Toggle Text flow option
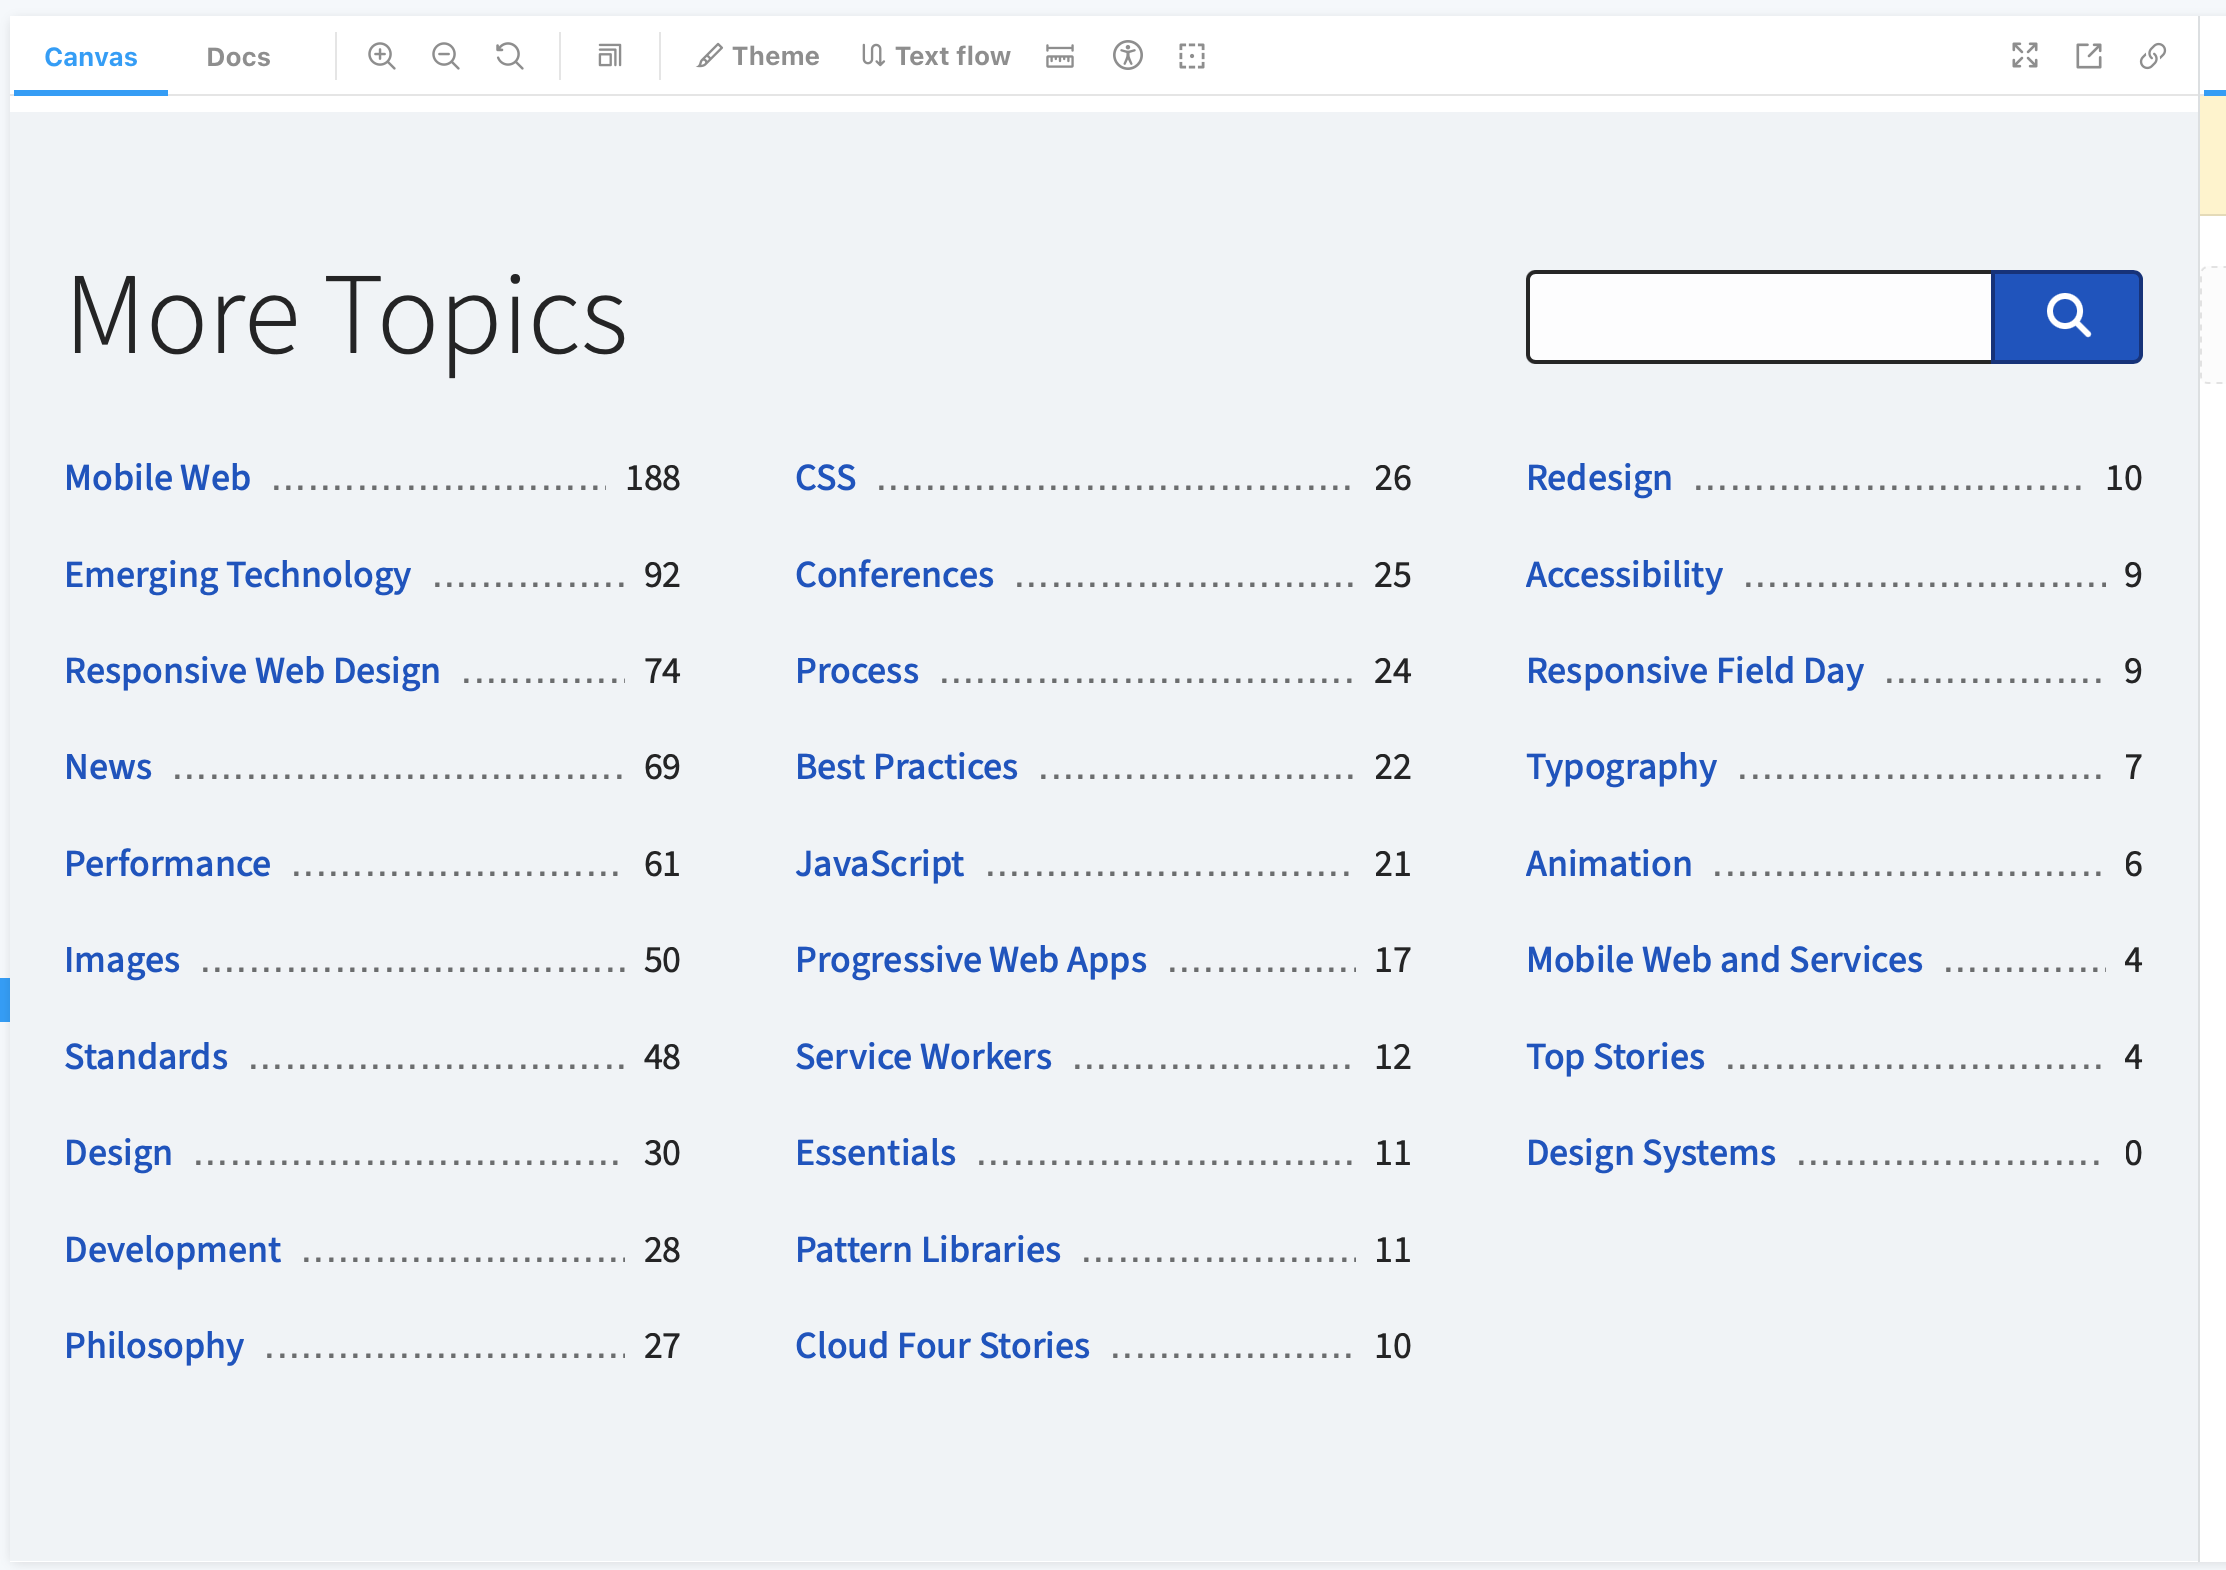Viewport: 2226px width, 1570px height. pyautogui.click(x=936, y=56)
